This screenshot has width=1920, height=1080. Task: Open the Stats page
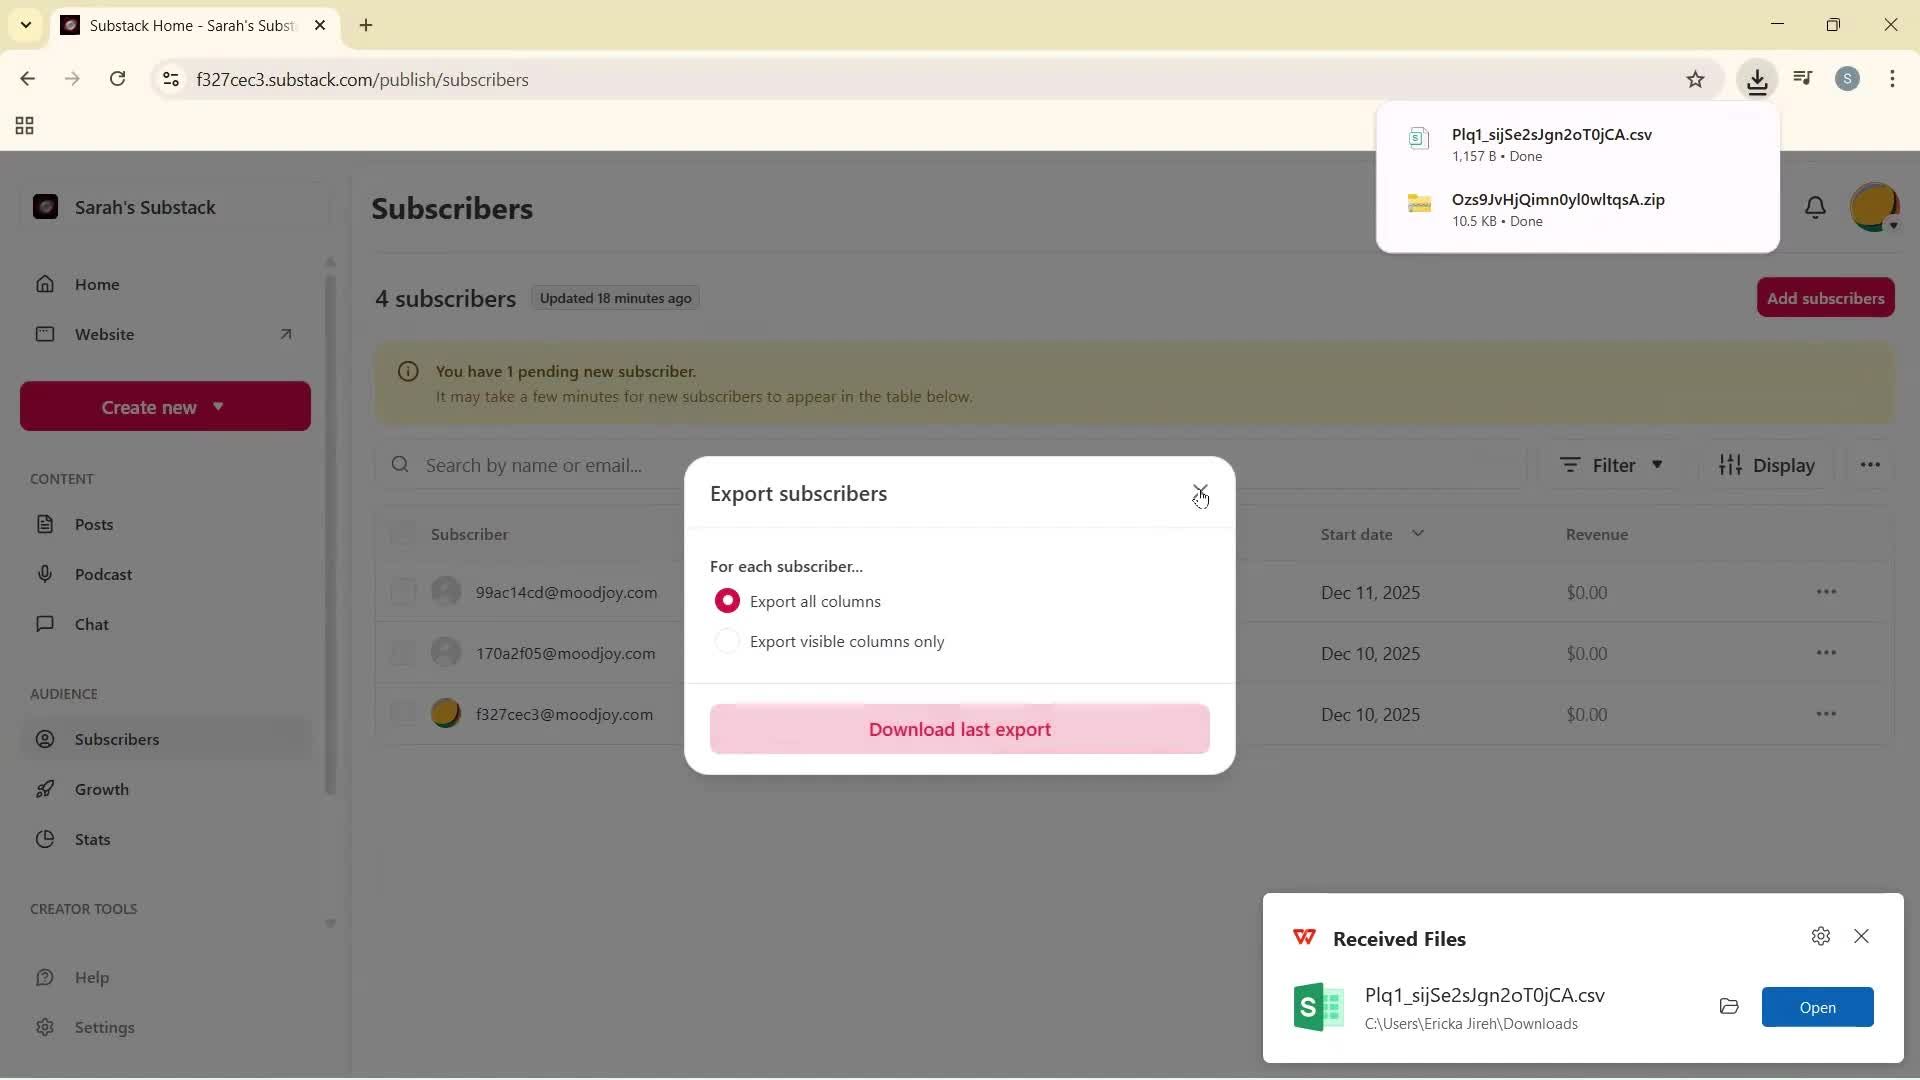(92, 839)
